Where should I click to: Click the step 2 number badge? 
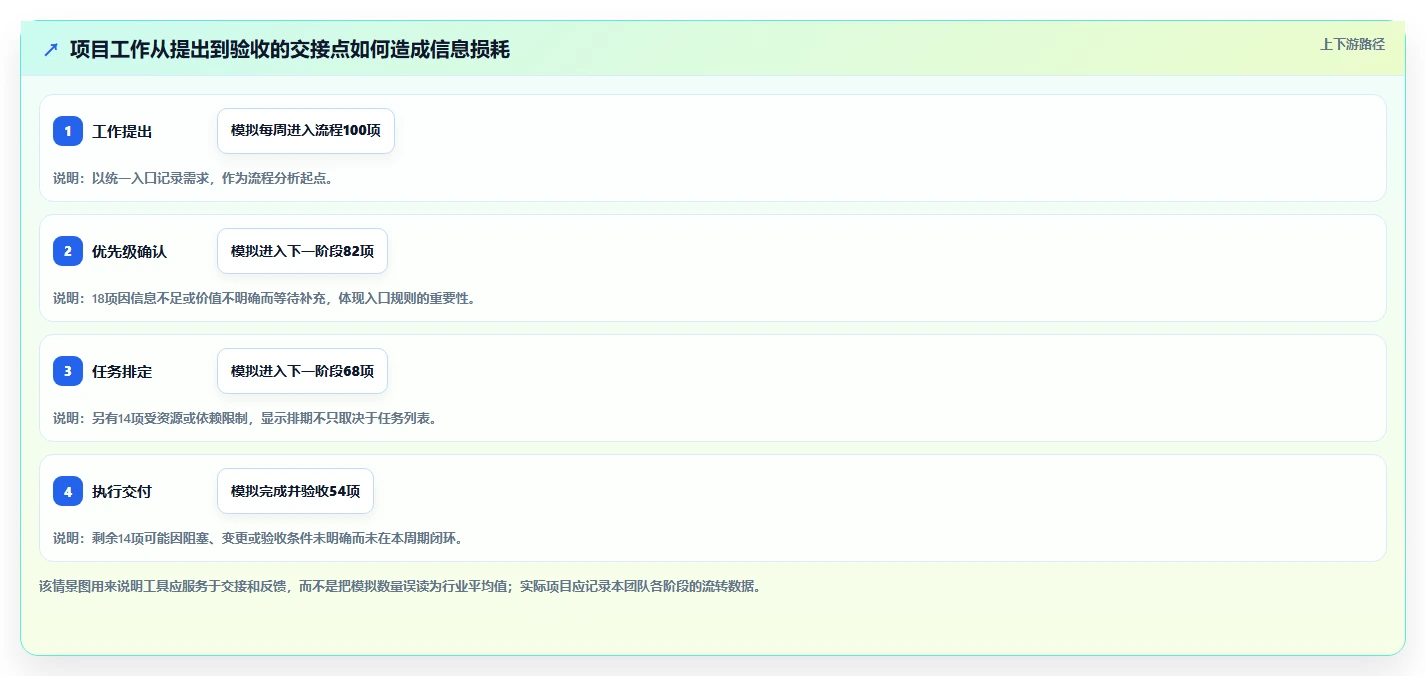click(x=68, y=251)
